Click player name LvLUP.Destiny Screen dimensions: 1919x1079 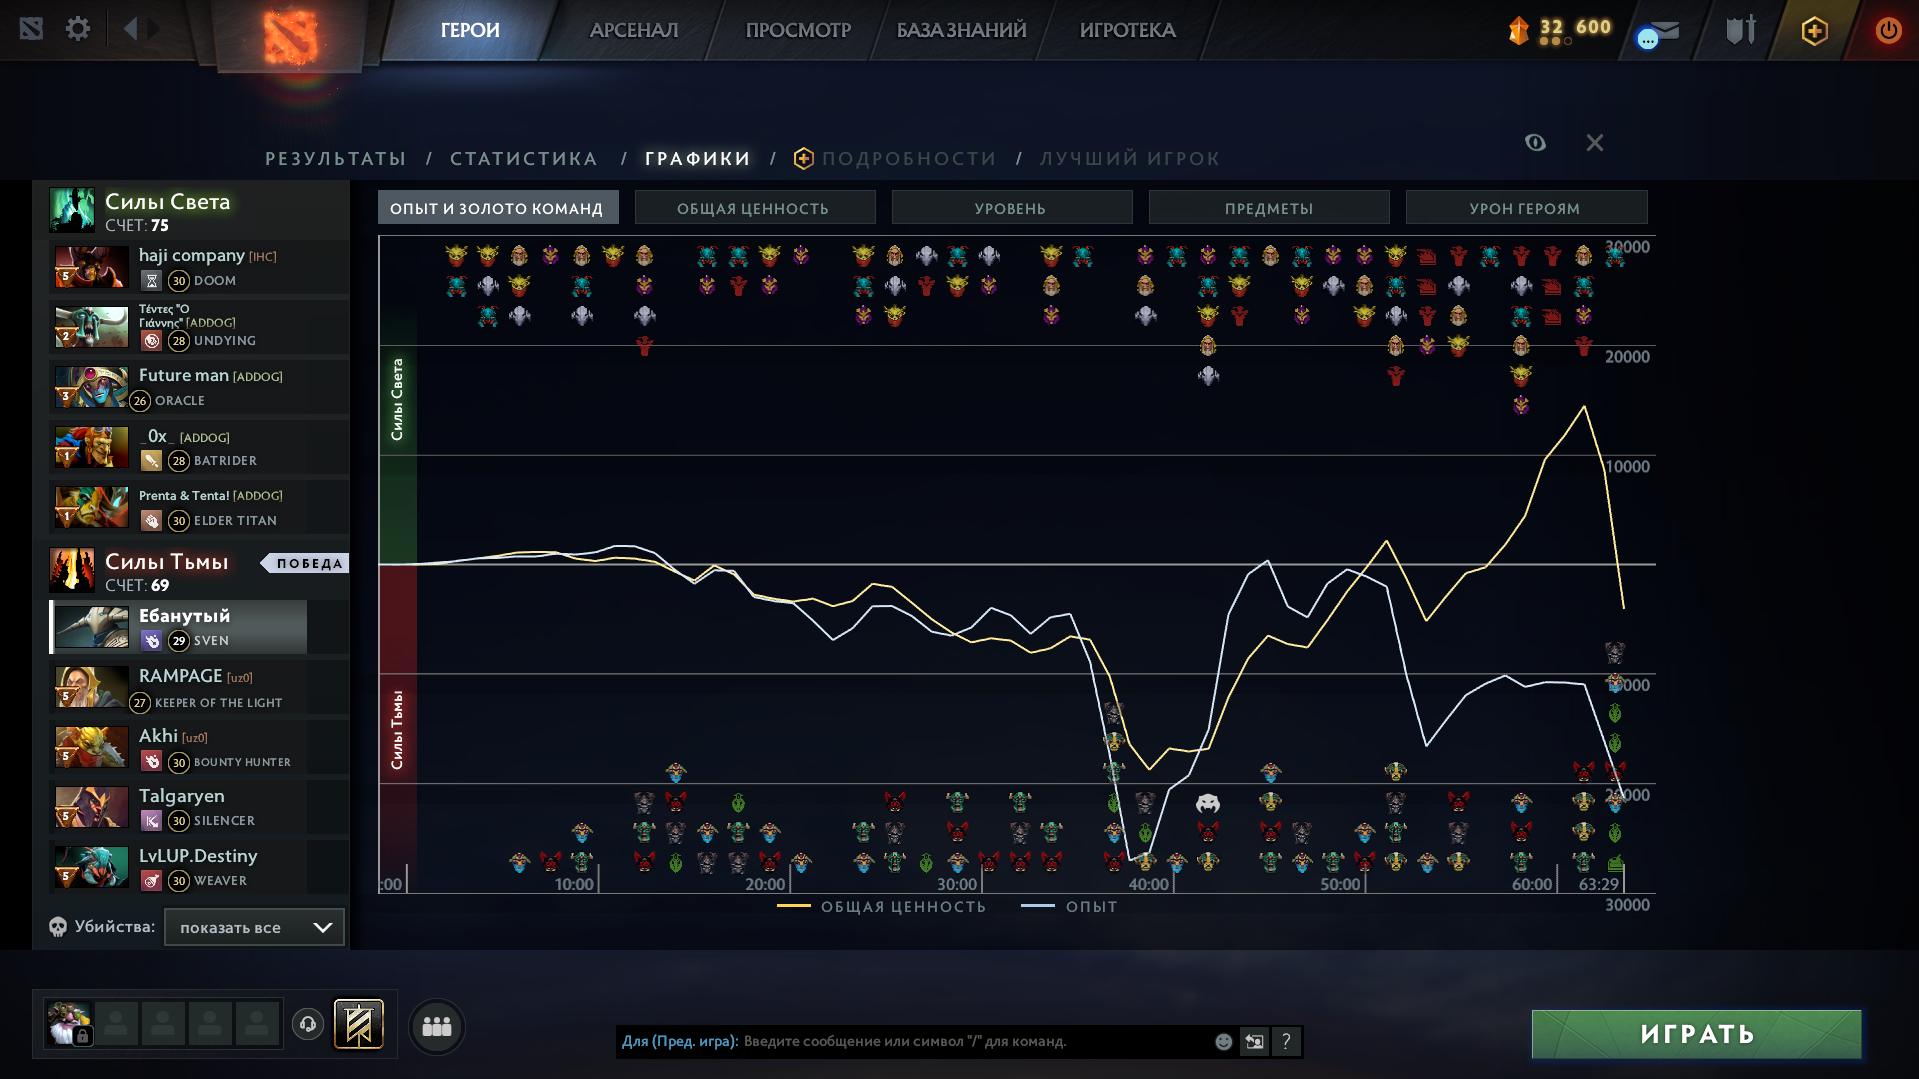[198, 856]
